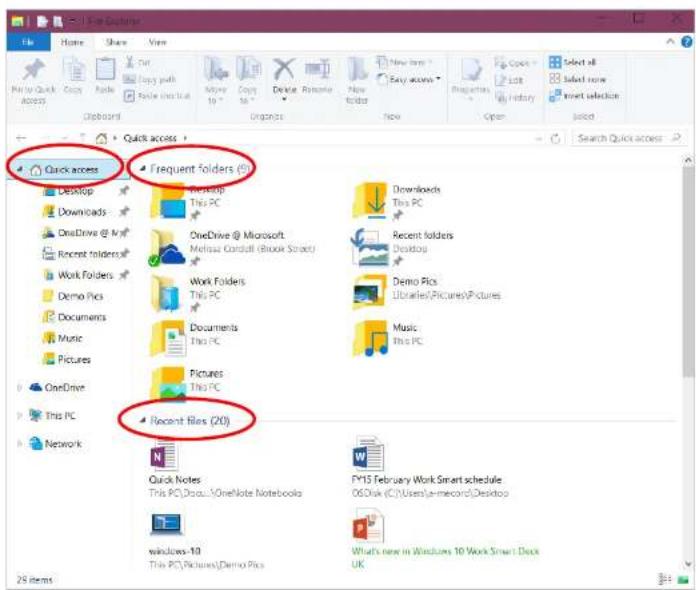
Task: Click the vertical scrollbar in file pane
Action: pyautogui.click(x=688, y=271)
